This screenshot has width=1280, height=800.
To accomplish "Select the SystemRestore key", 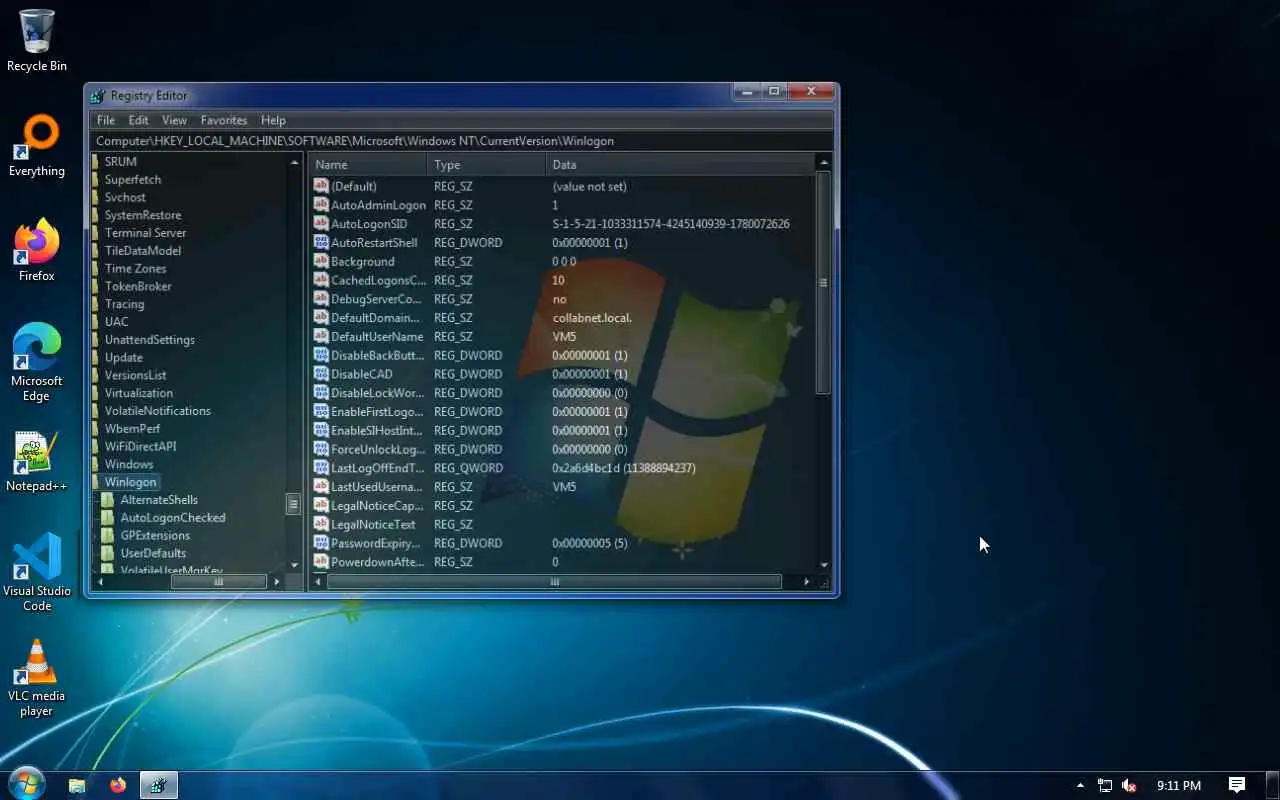I will [x=143, y=215].
